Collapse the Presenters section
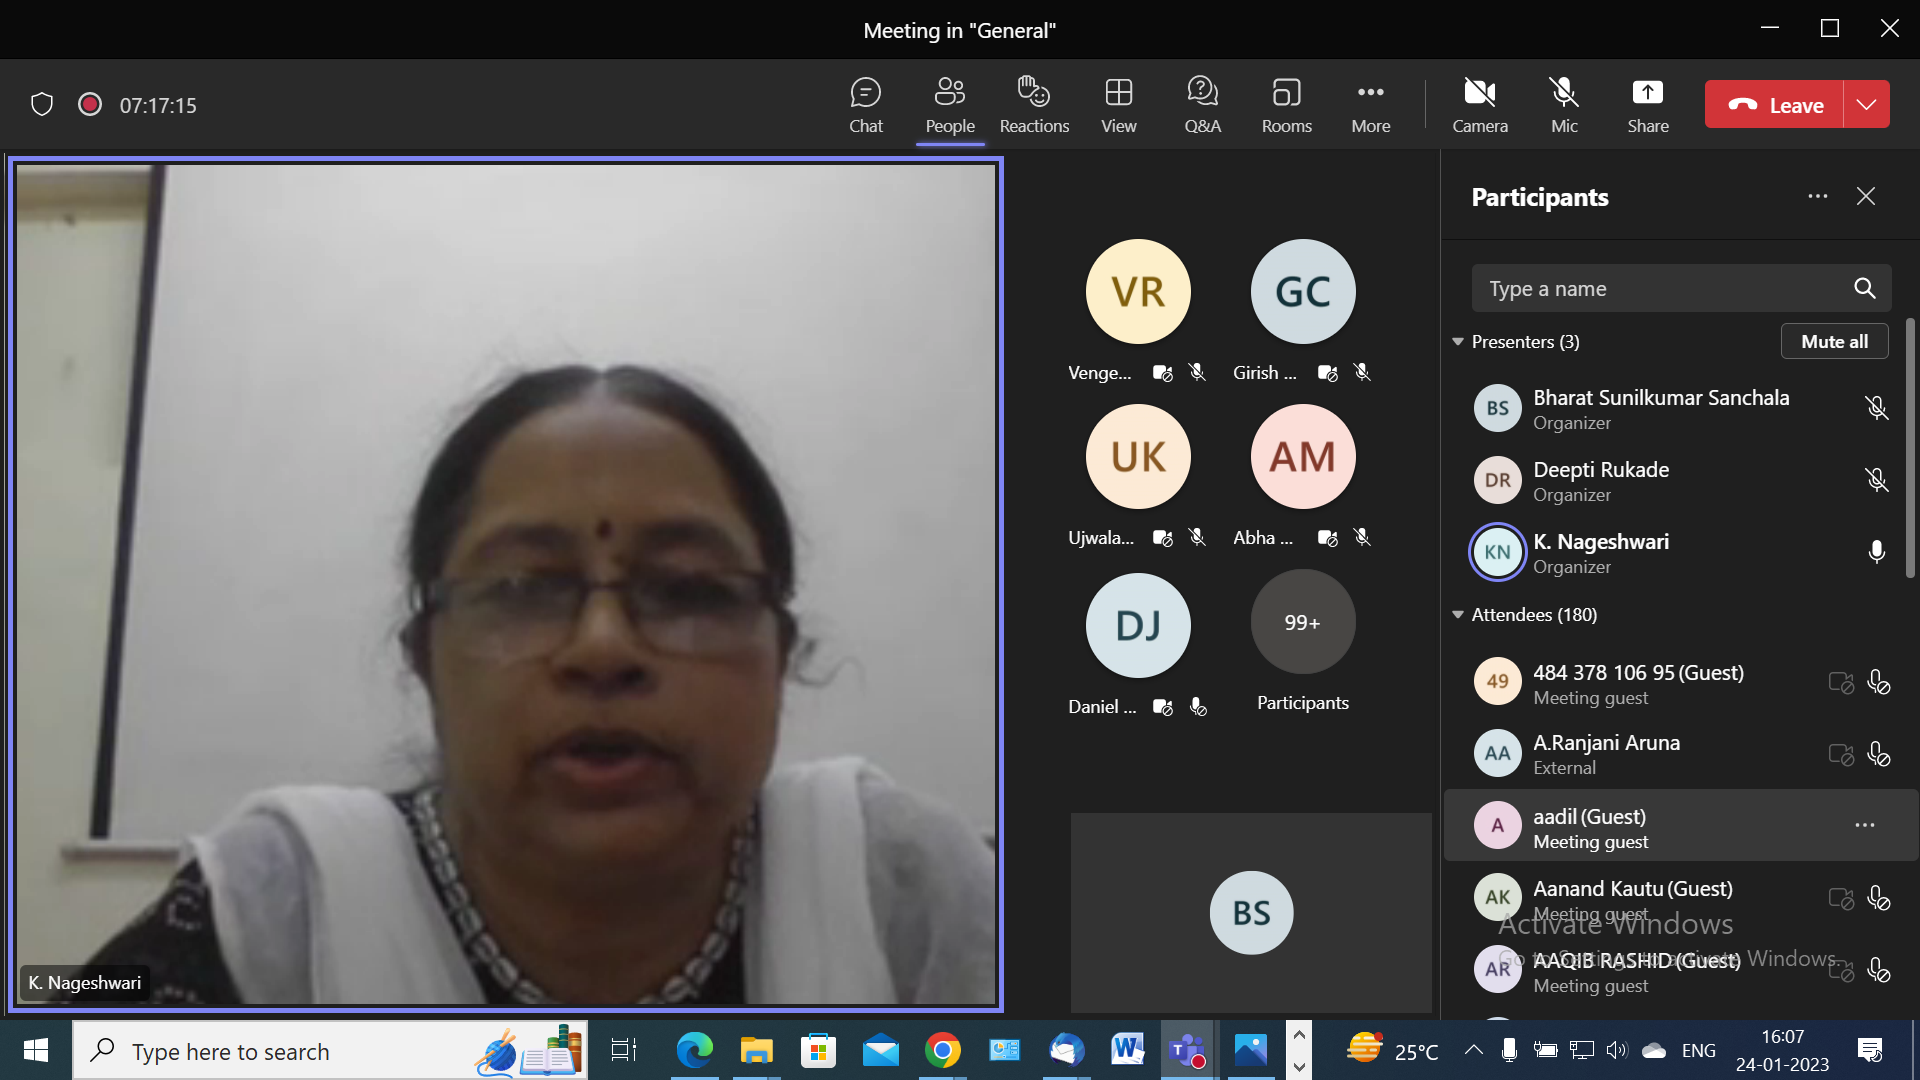This screenshot has height=1080, width=1920. click(x=1458, y=342)
